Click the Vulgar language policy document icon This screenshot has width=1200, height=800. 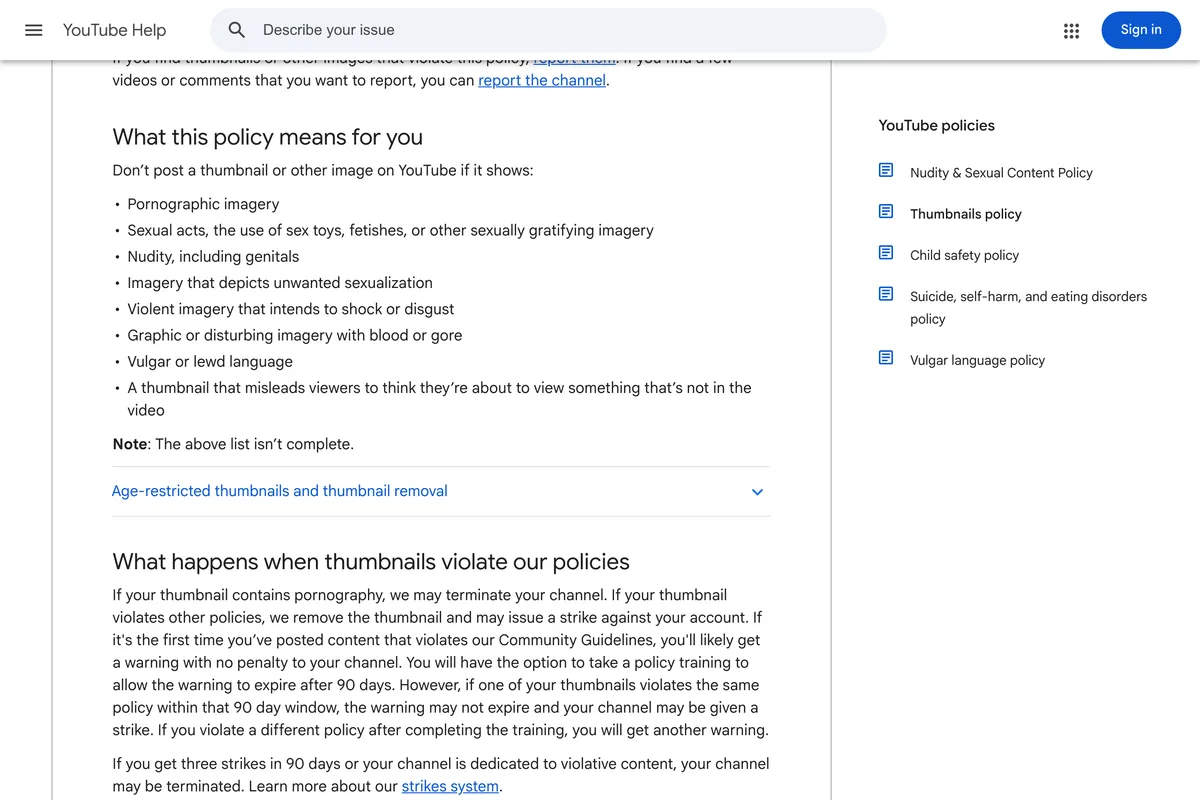[x=886, y=358]
